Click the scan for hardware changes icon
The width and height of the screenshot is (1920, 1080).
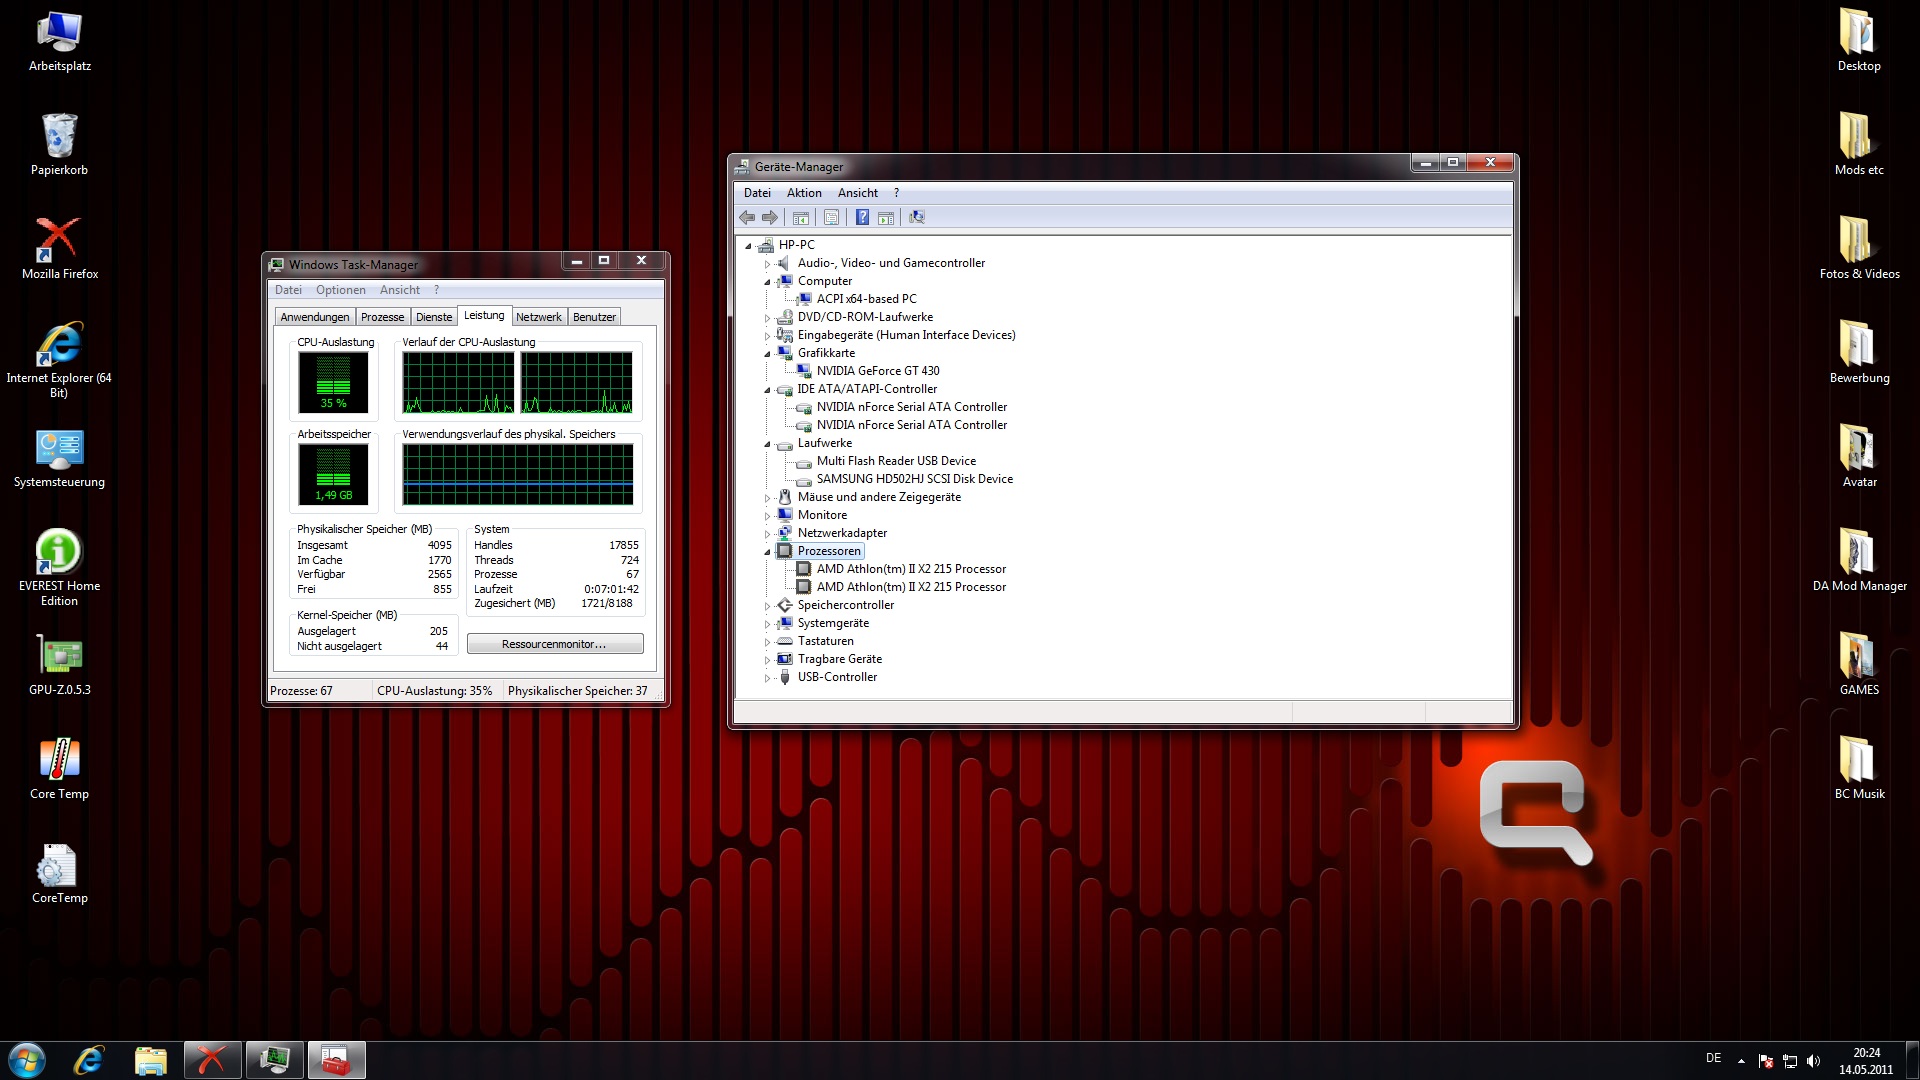(916, 217)
